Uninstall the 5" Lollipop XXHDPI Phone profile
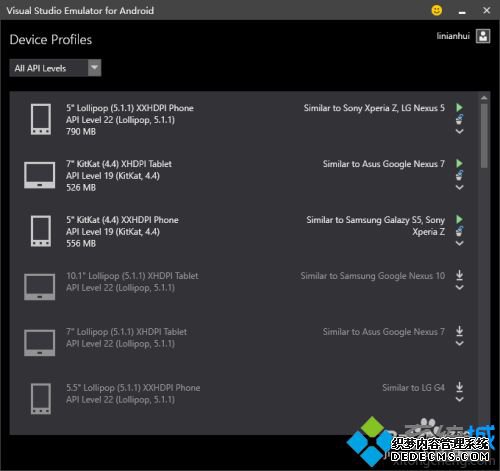 (x=459, y=119)
